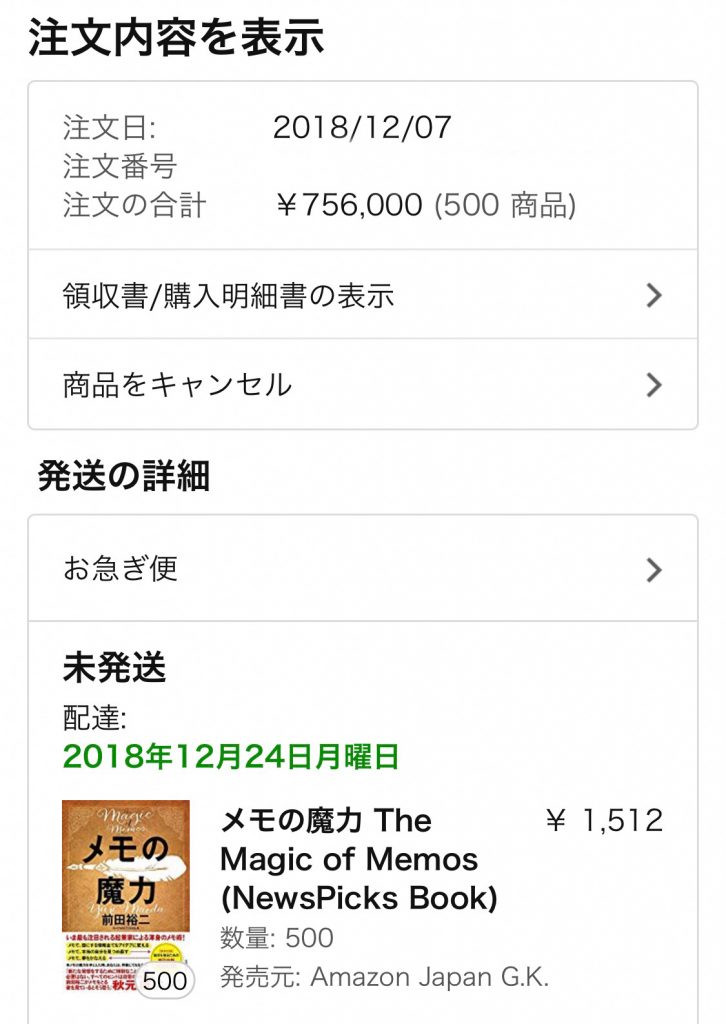The height and width of the screenshot is (1024, 726).
Task: Tap chevron next to 商品をキャンセル
Action: 654,384
